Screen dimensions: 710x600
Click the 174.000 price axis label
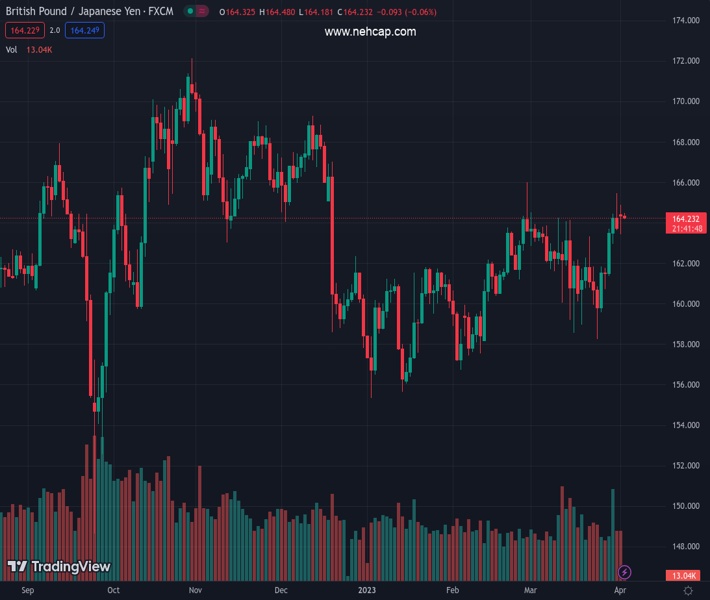click(686, 20)
